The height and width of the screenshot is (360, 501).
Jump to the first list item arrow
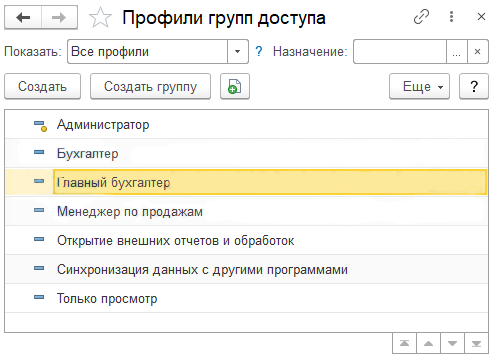404,343
